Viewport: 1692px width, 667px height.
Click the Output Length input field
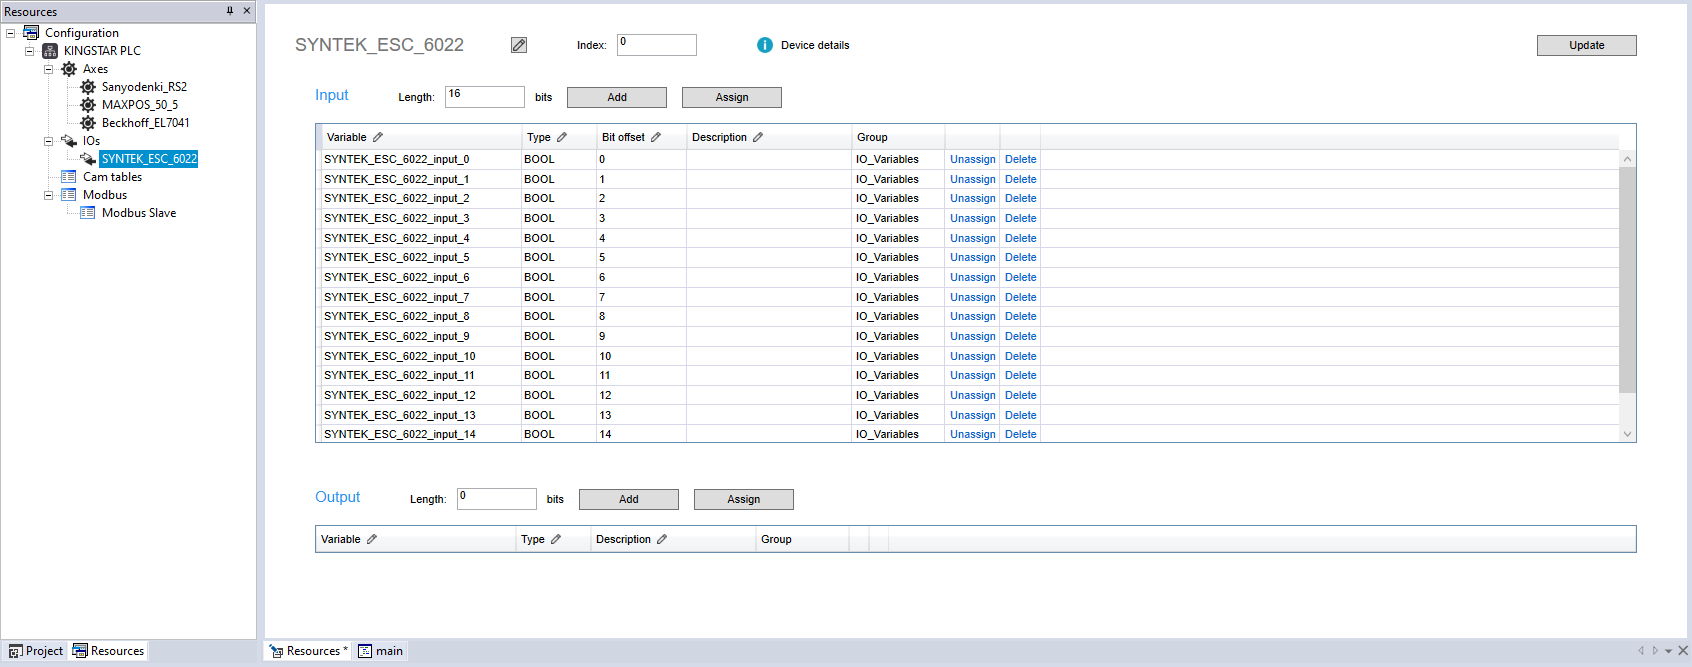click(x=496, y=499)
